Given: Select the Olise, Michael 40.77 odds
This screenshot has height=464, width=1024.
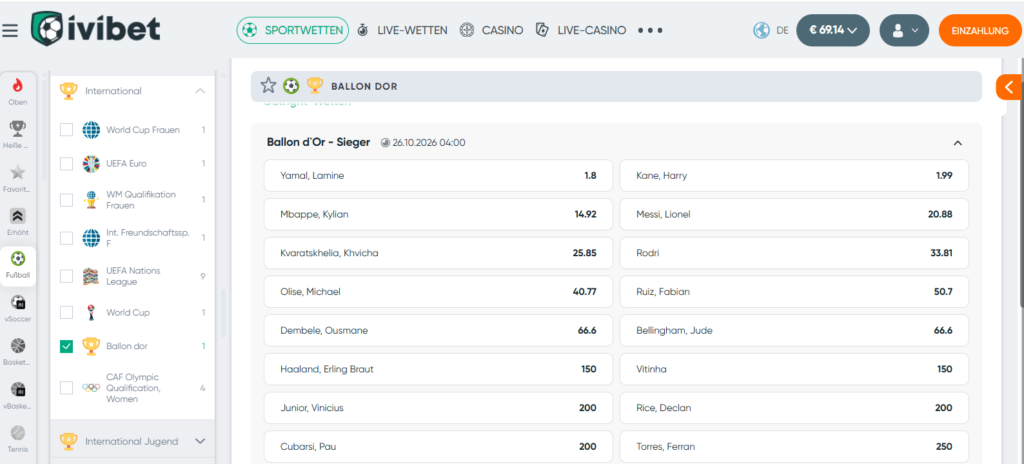Looking at the screenshot, I should [438, 291].
